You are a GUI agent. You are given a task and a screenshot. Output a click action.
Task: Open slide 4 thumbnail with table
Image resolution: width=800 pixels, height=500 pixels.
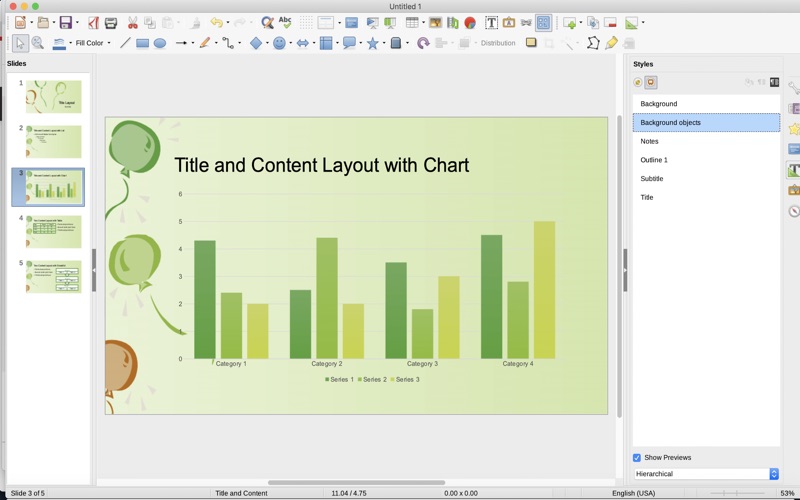54,232
